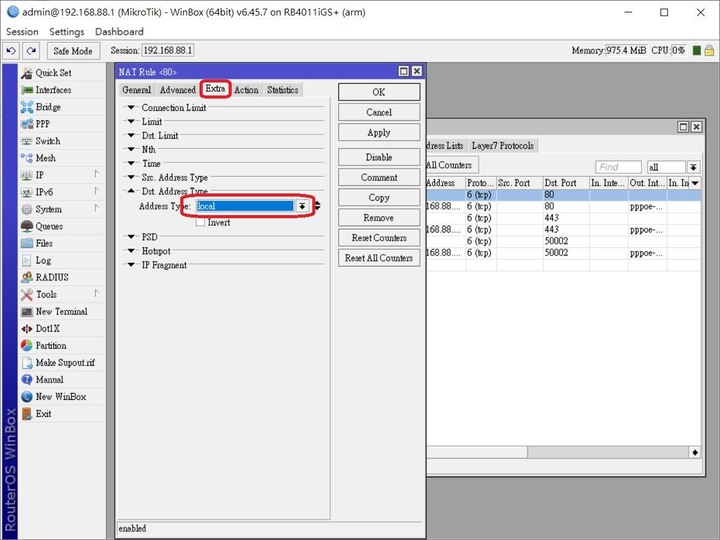Toggle the Invert checkbox
This screenshot has height=540, width=720.
(x=200, y=223)
